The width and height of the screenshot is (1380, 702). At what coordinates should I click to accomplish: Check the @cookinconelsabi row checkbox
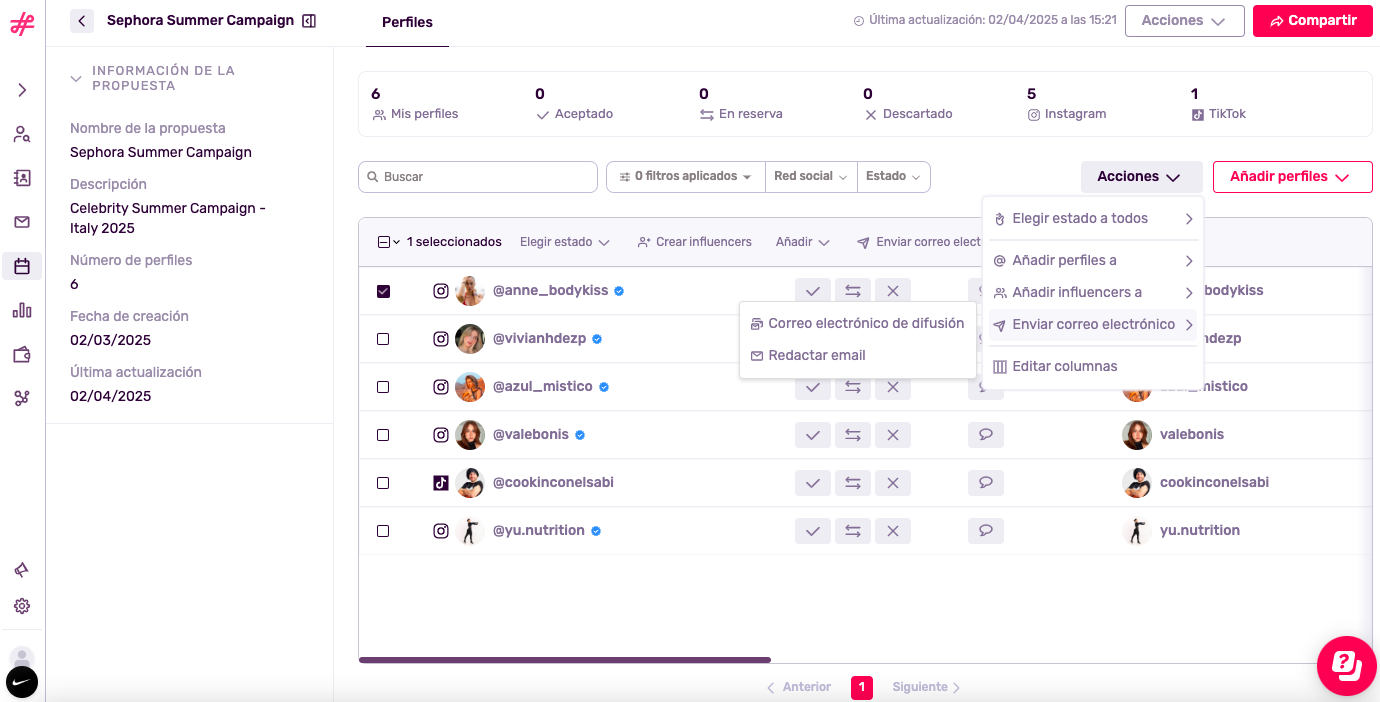[x=383, y=483]
